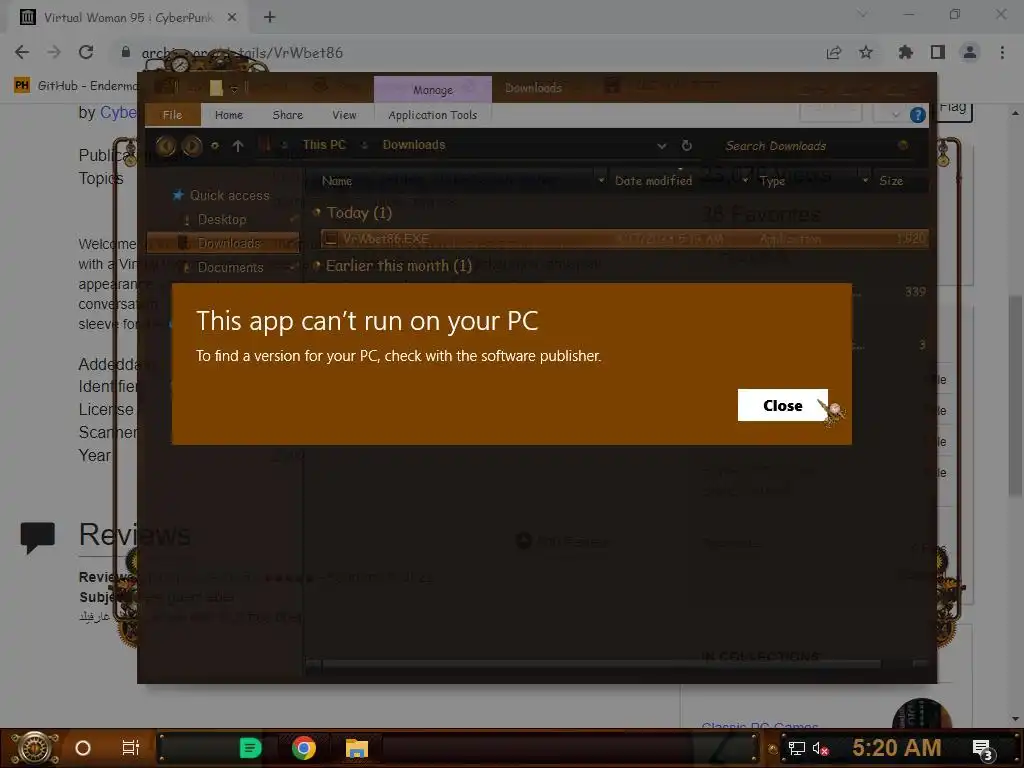
Task: Open a new Chrome tab
Action: (x=270, y=18)
